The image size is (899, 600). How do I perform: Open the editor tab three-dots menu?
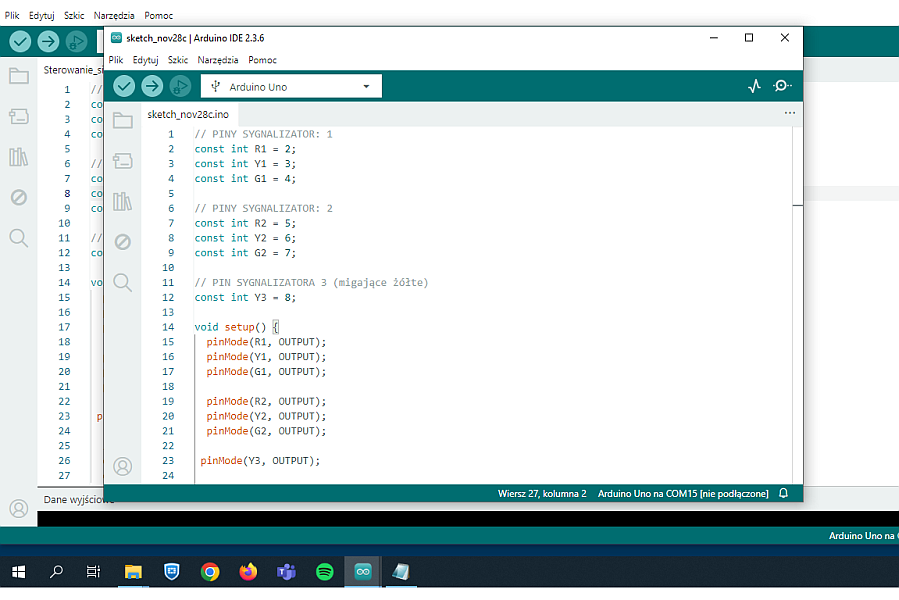tap(790, 114)
